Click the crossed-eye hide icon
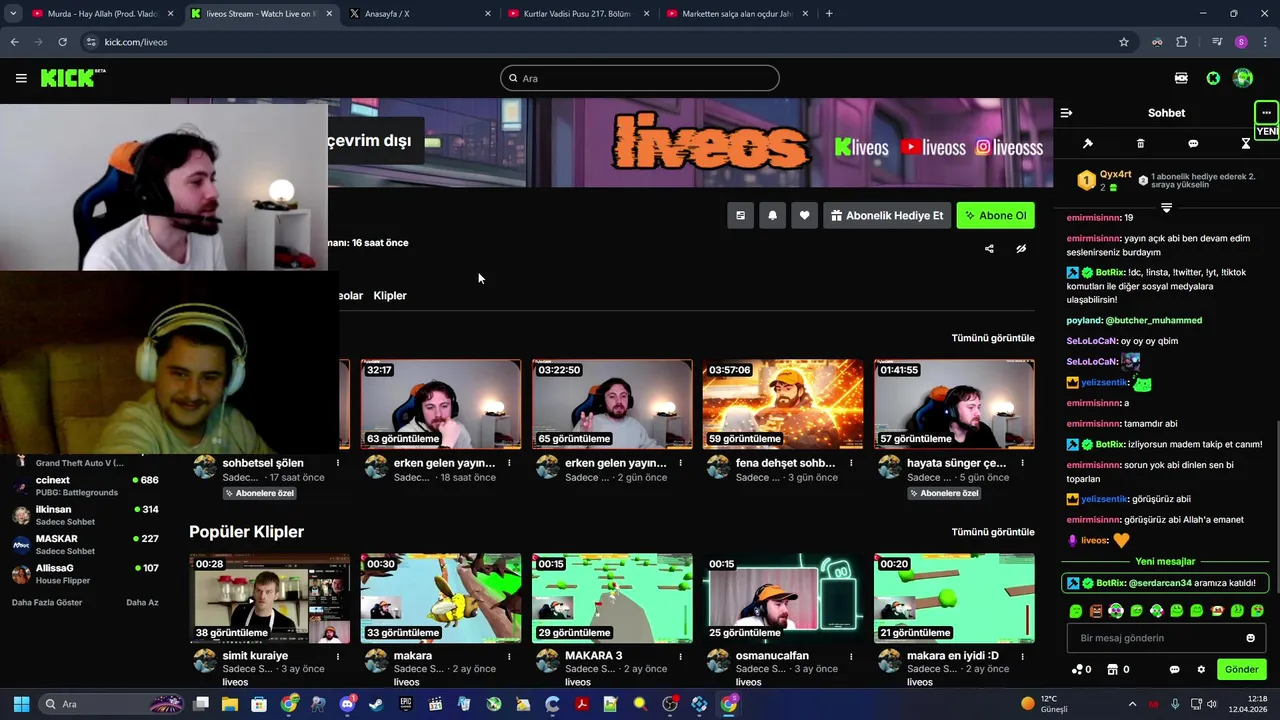Image resolution: width=1280 pixels, height=720 pixels. (1021, 249)
